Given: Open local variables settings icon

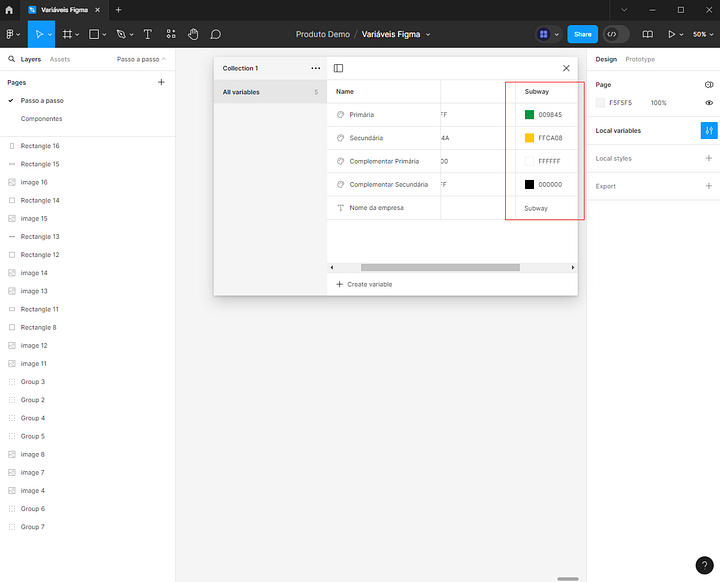Looking at the screenshot, I should [709, 130].
